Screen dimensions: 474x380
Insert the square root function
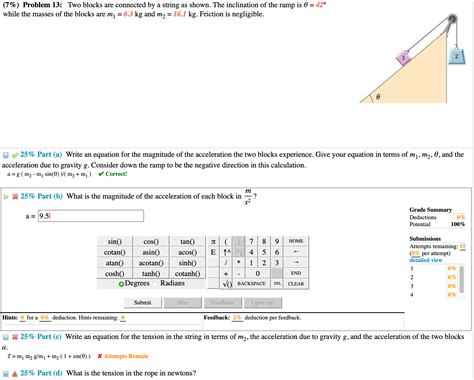tap(226, 284)
